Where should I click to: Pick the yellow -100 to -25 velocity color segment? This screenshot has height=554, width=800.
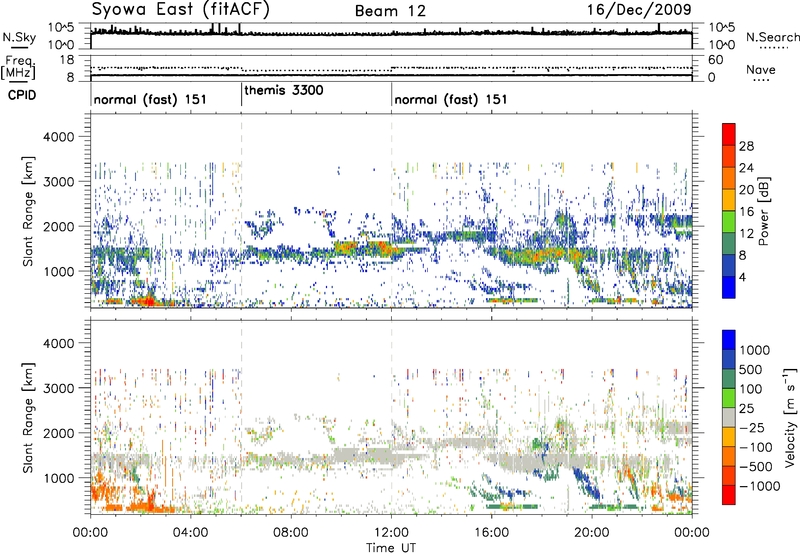tap(729, 438)
